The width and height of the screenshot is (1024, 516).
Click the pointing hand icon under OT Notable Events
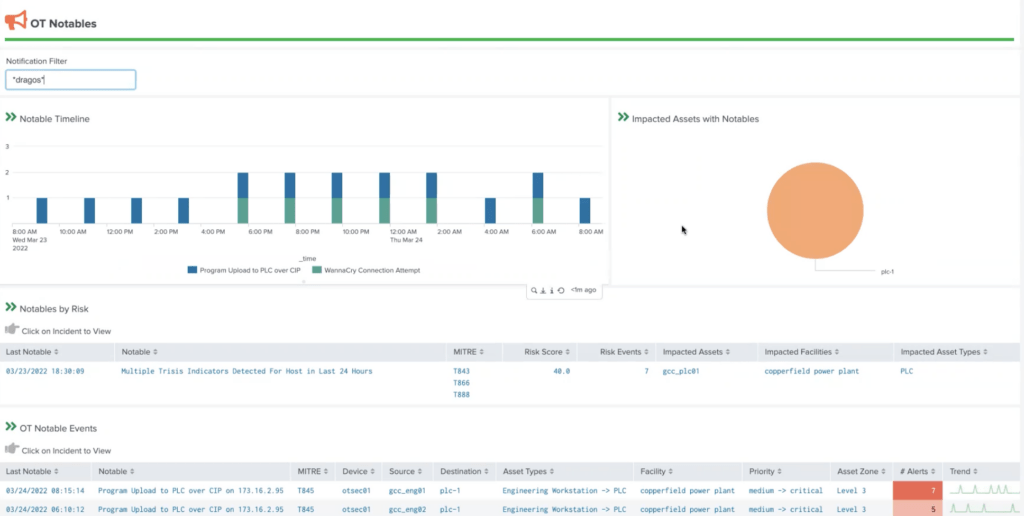(12, 449)
